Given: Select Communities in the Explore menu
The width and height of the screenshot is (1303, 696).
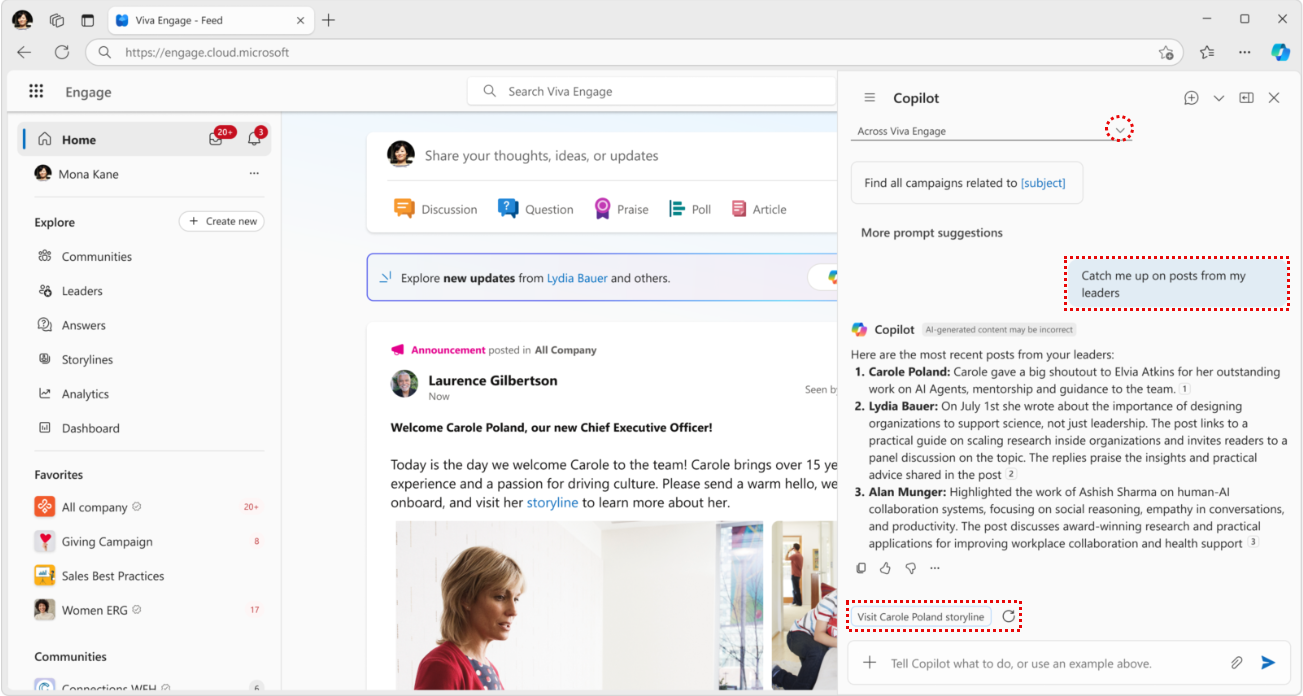Looking at the screenshot, I should (x=96, y=257).
